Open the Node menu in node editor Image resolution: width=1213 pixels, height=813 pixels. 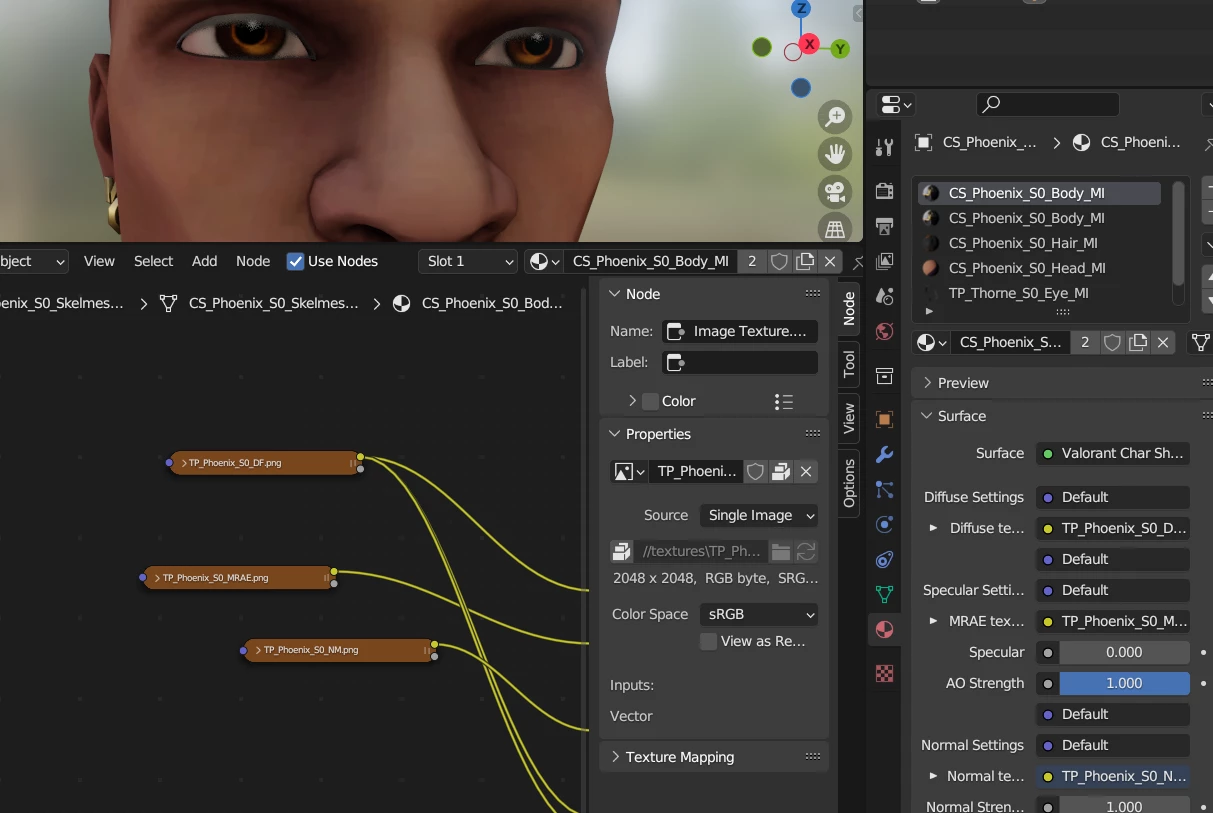point(253,261)
